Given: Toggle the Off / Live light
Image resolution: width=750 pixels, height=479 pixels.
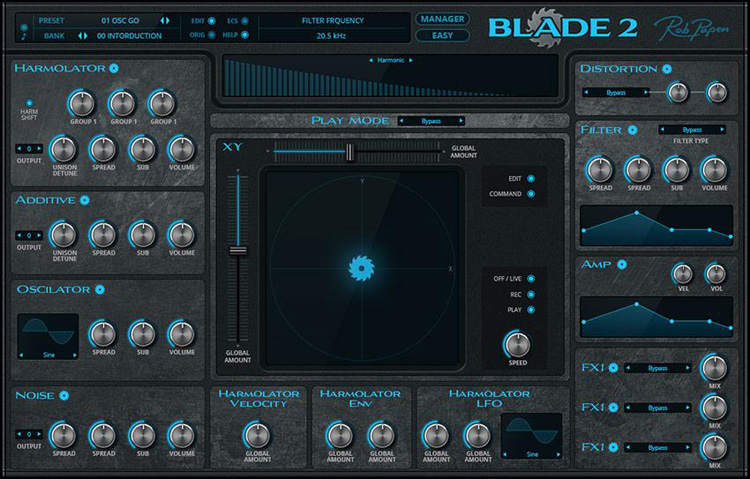Looking at the screenshot, I should tap(530, 278).
